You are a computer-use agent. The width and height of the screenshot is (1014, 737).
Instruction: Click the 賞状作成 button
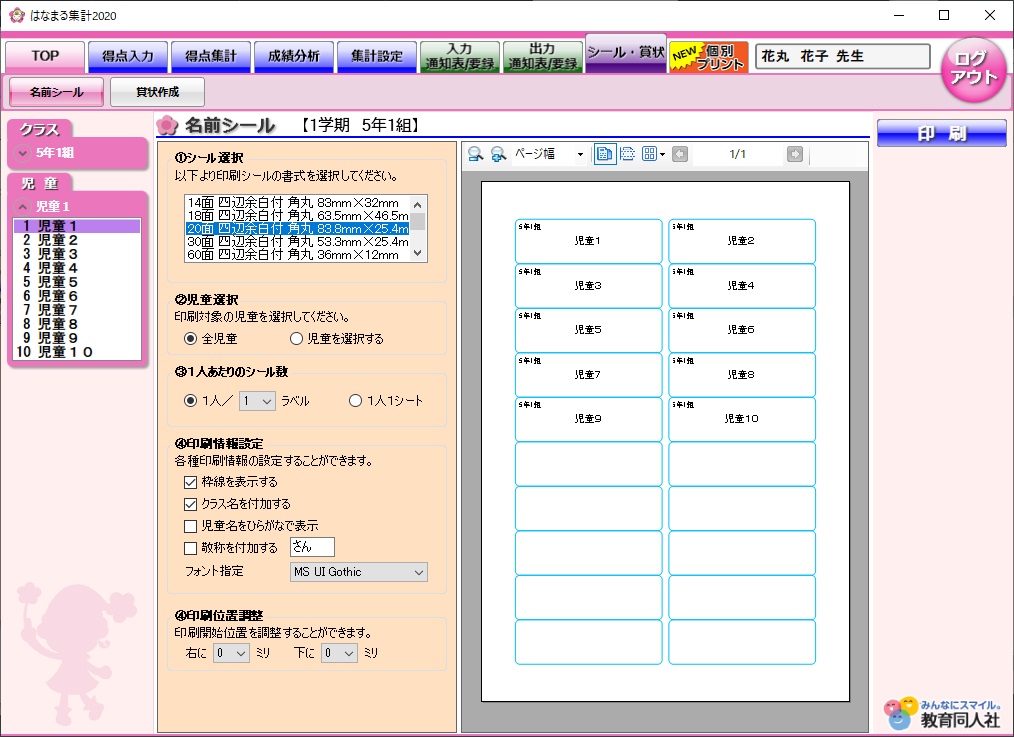(157, 92)
